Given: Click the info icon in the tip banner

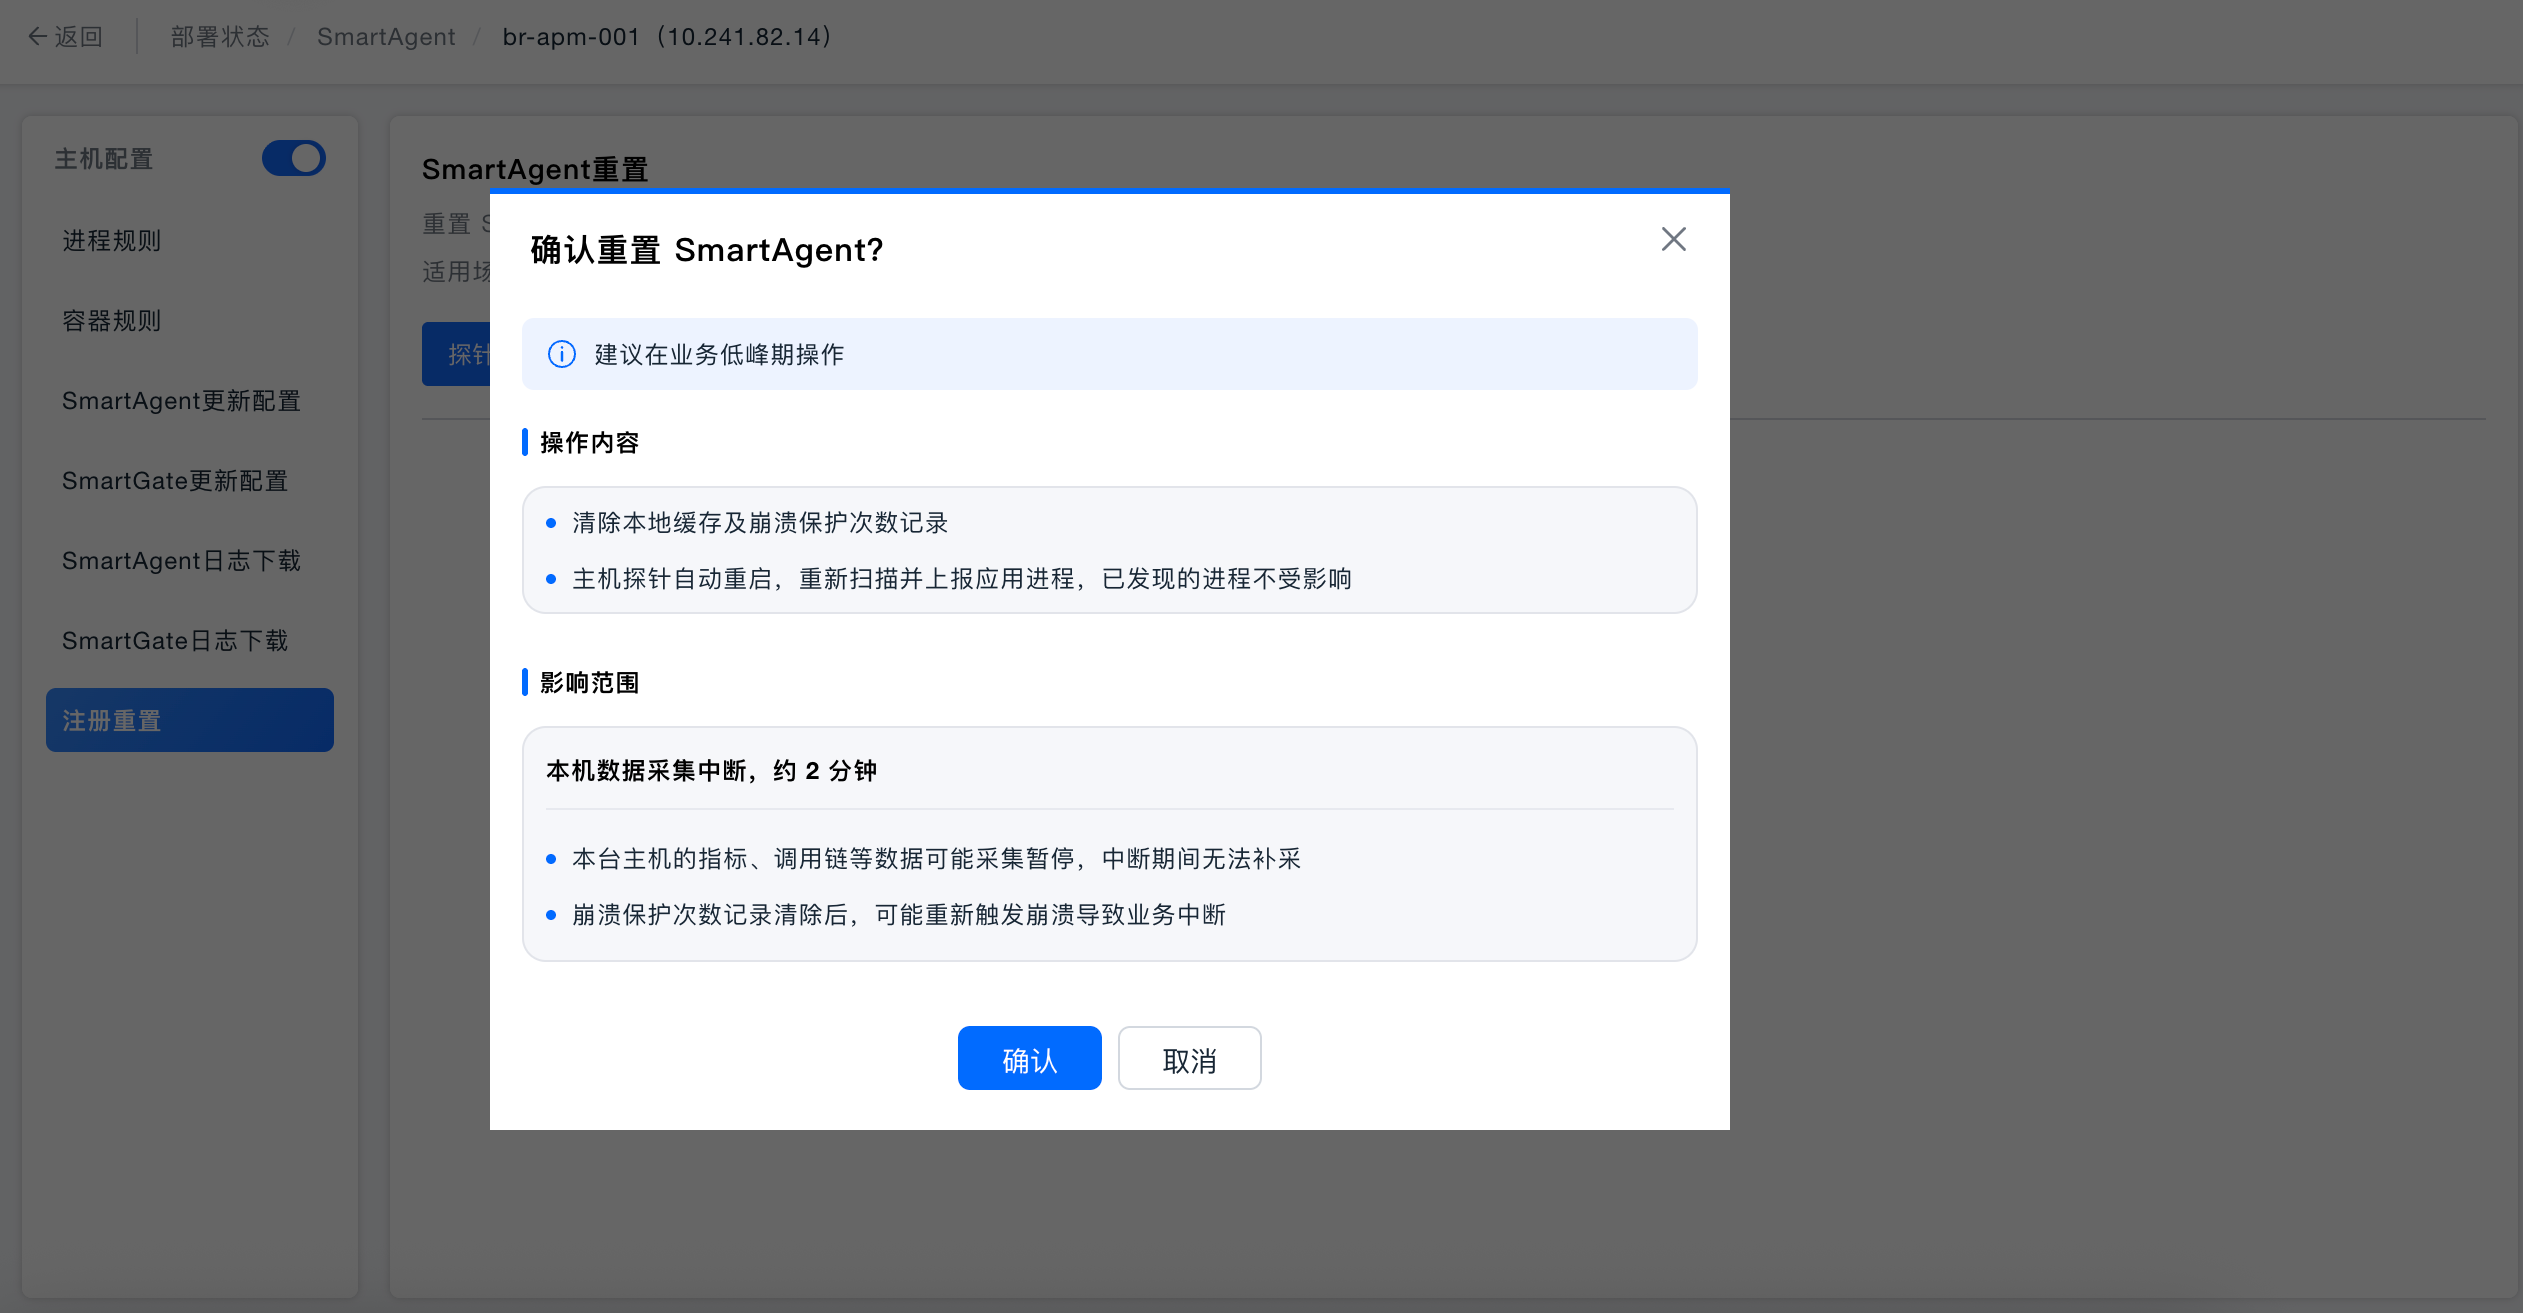Looking at the screenshot, I should coord(562,354).
